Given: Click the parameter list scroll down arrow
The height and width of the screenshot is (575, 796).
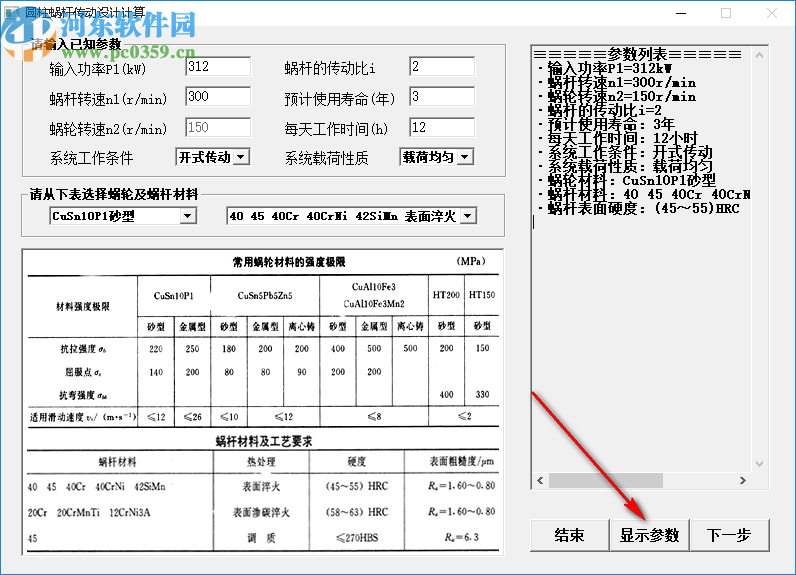Looking at the screenshot, I should click(x=759, y=463).
